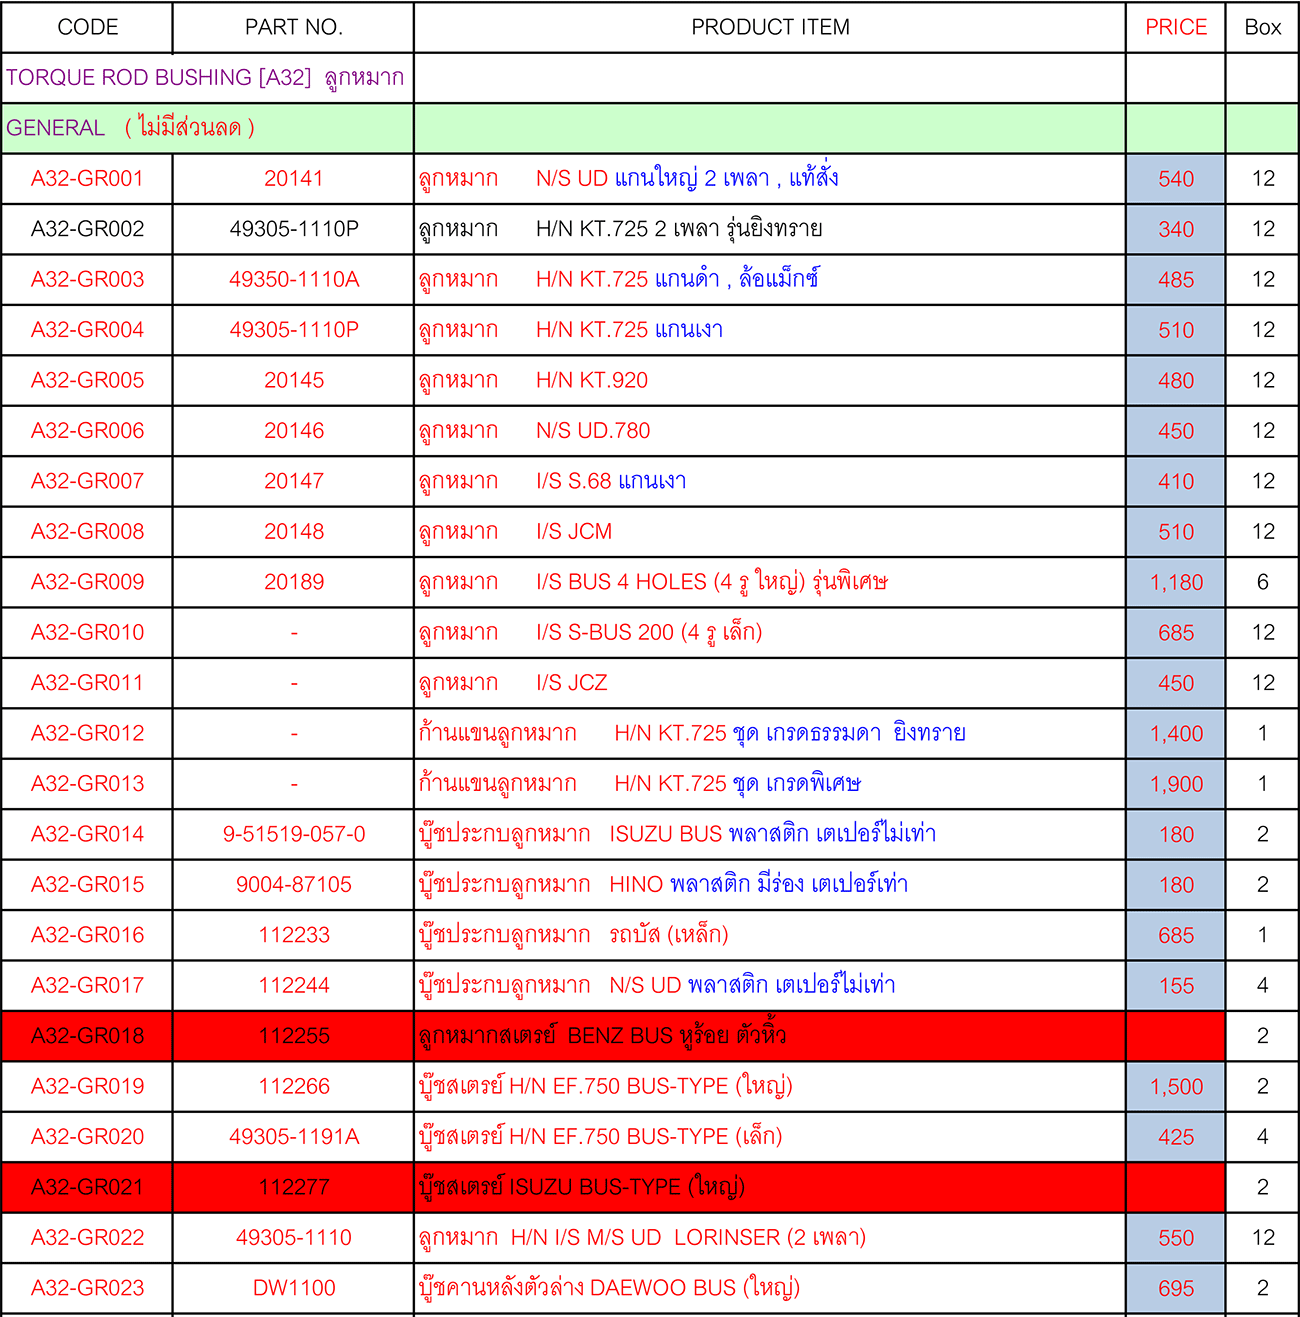This screenshot has height=1317, width=1300.
Task: Select the DAEWOO BUS product item
Action: click(x=770, y=1288)
